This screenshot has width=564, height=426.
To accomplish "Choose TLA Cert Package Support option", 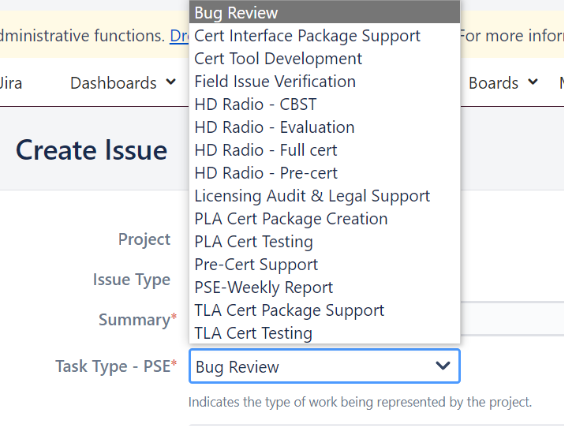I will coord(324,310).
